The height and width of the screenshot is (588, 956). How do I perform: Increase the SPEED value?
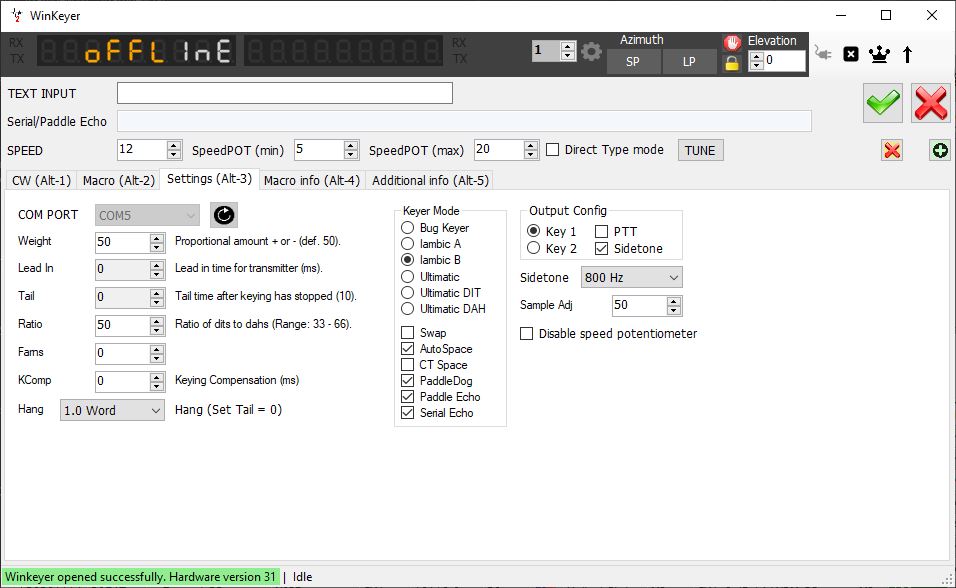(x=174, y=146)
